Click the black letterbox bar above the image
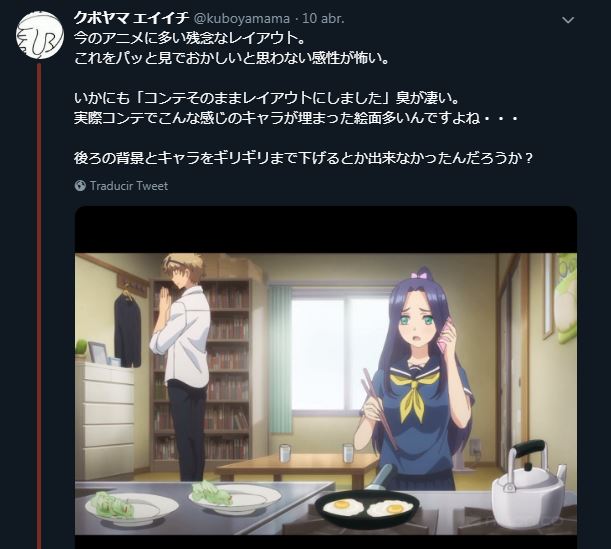The width and height of the screenshot is (611, 549). [326, 230]
